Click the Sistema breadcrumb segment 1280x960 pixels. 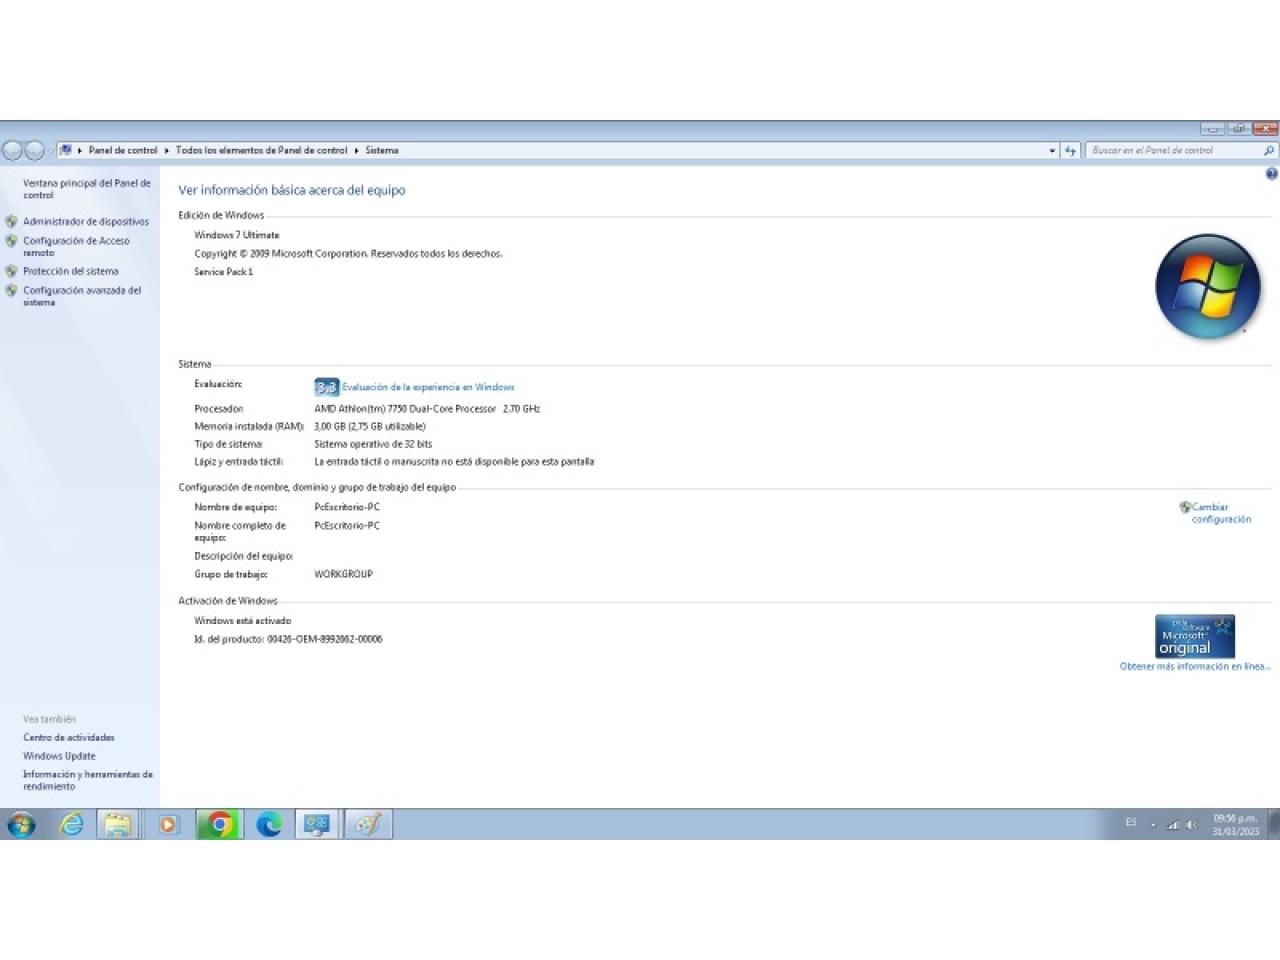382,150
